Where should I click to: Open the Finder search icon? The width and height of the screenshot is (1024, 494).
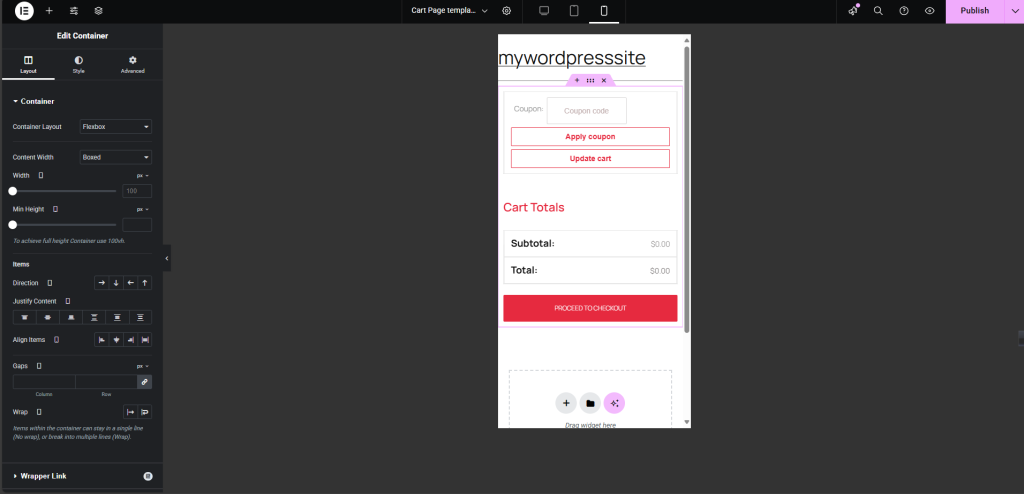coord(878,10)
